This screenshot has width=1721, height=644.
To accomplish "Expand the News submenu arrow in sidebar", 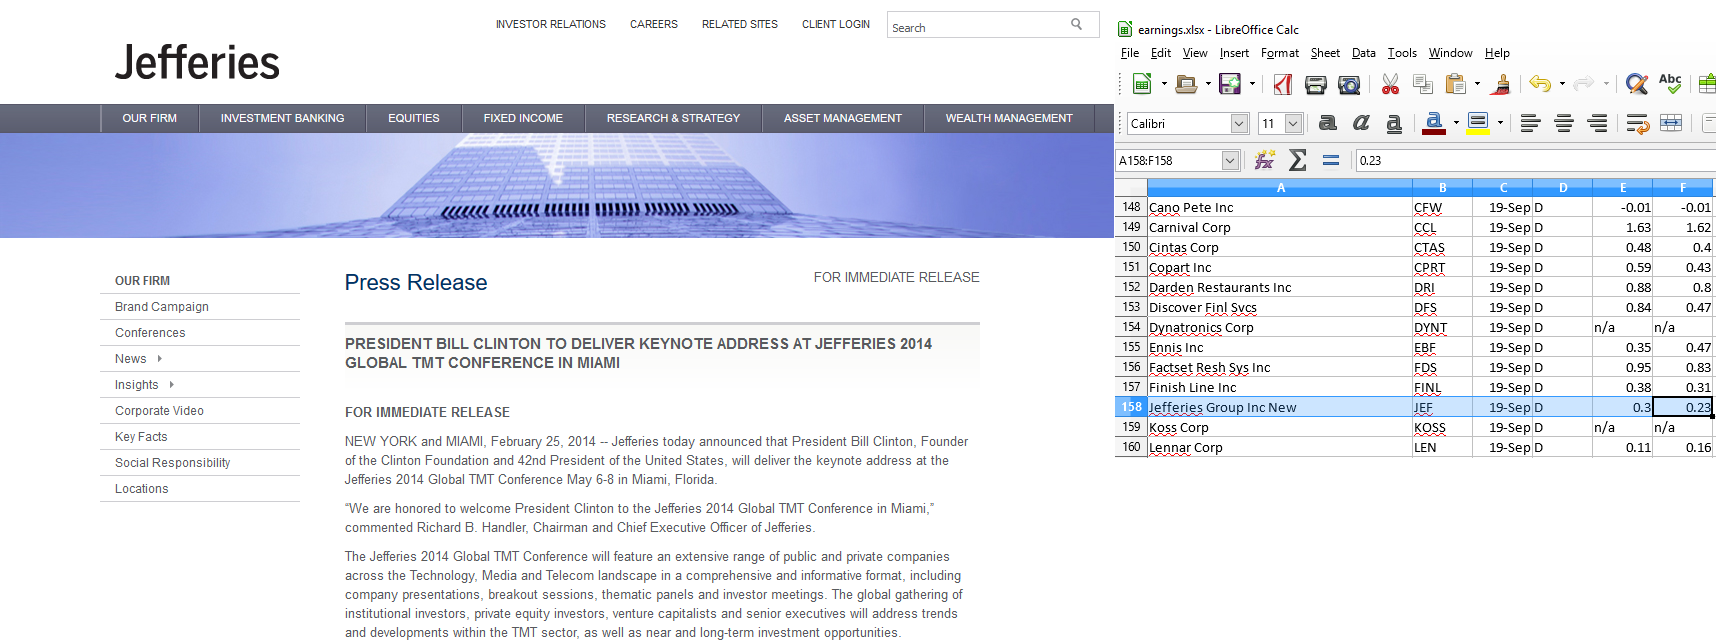I will click(160, 359).
